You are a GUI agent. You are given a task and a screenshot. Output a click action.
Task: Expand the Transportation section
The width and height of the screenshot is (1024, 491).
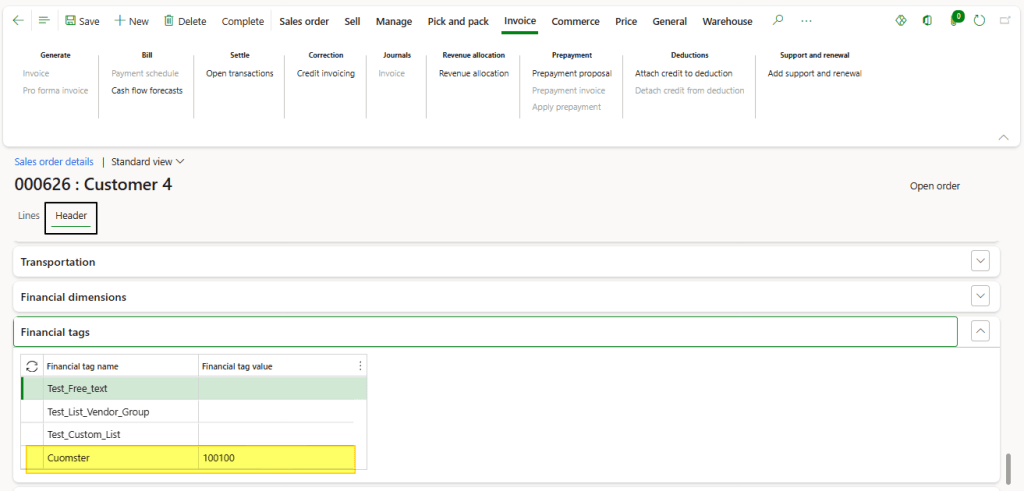980,261
